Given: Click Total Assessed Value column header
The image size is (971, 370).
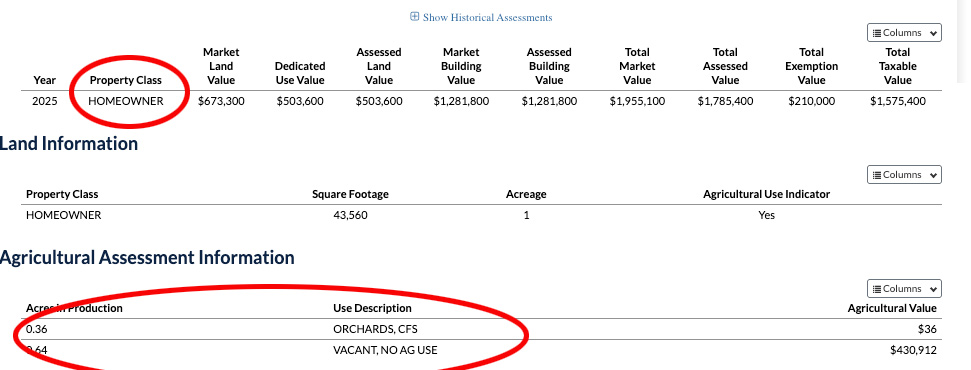Looking at the screenshot, I should [725, 66].
